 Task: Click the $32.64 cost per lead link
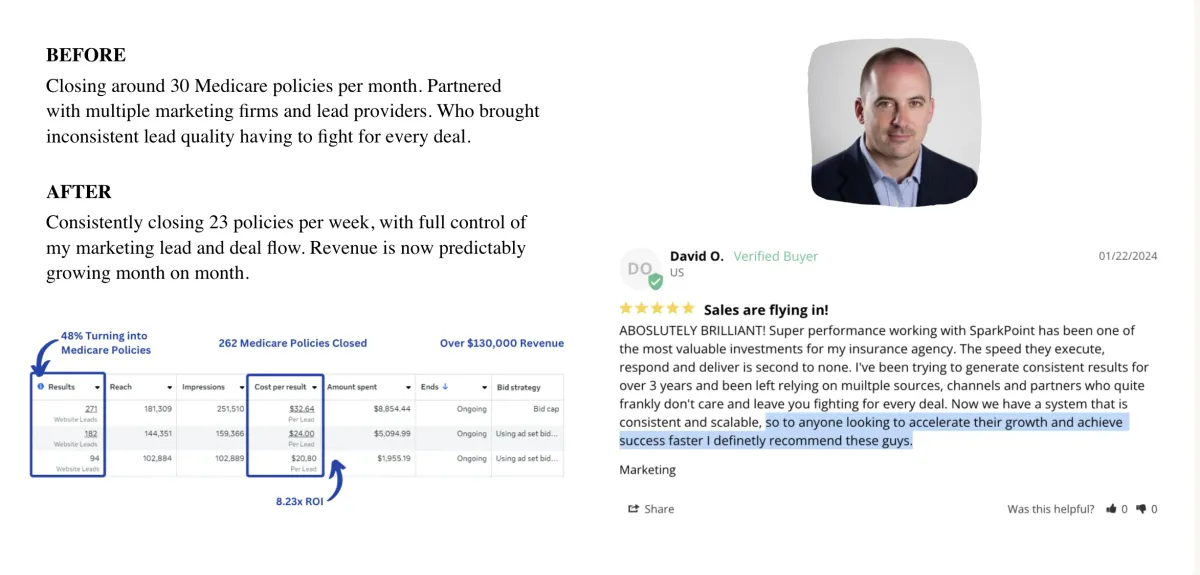(x=302, y=408)
